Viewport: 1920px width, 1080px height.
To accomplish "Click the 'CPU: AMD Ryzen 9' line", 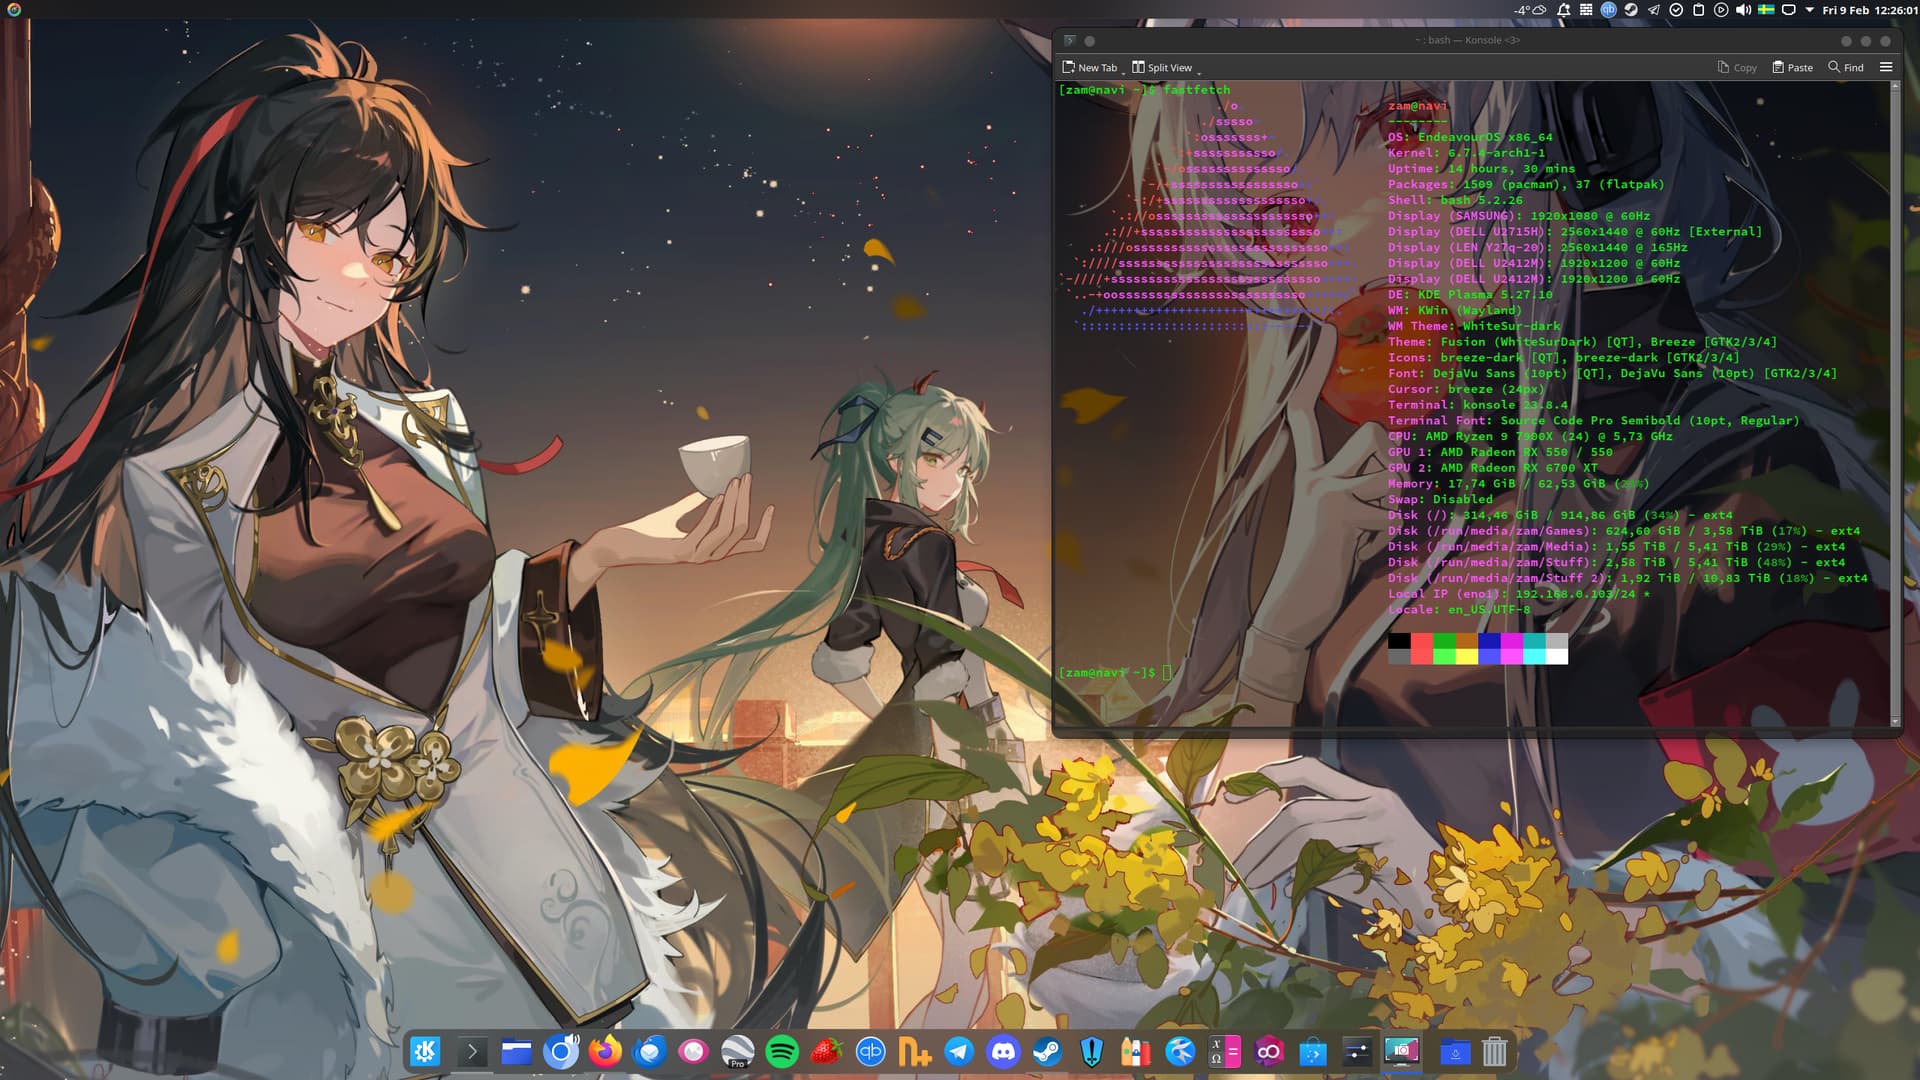I will coord(1530,436).
